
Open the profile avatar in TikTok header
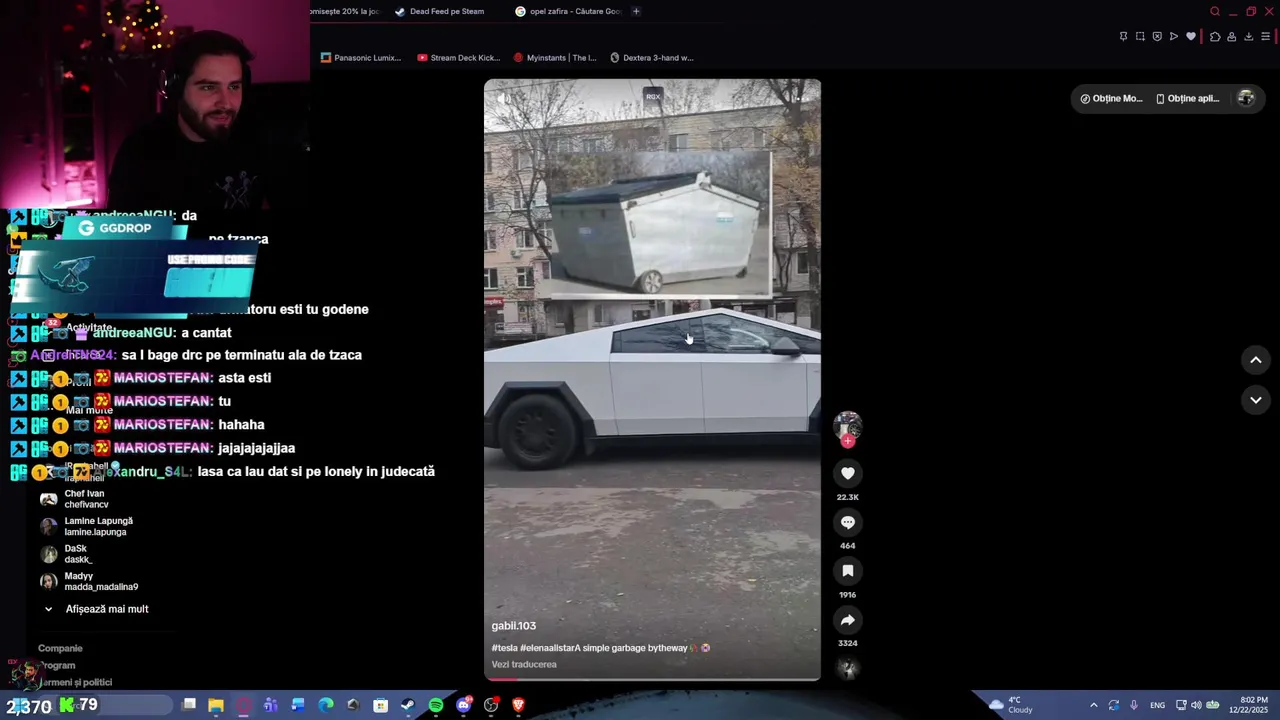(x=1246, y=98)
